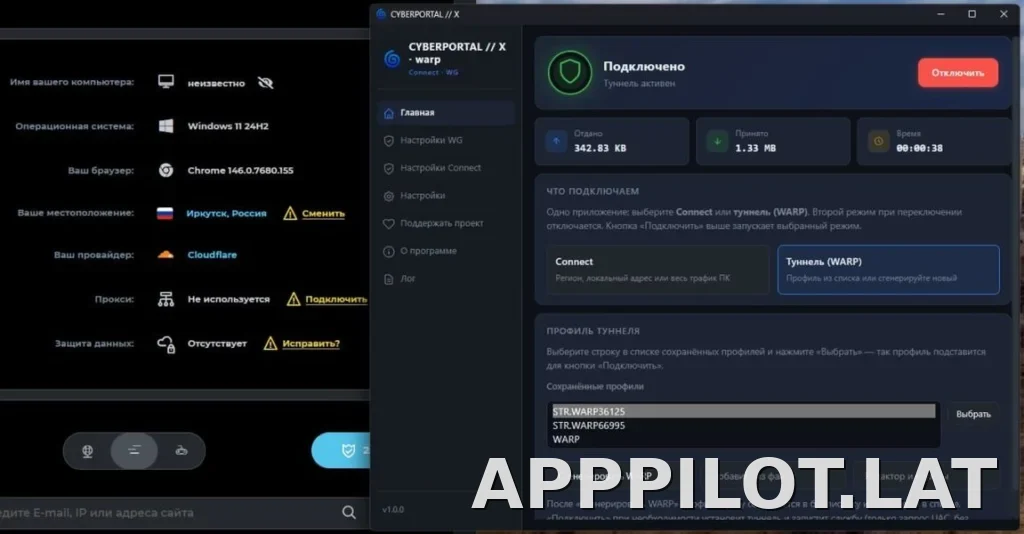Image resolution: width=1024 pixels, height=534 pixels.
Task: Select the WARP profile row
Action: click(743, 439)
